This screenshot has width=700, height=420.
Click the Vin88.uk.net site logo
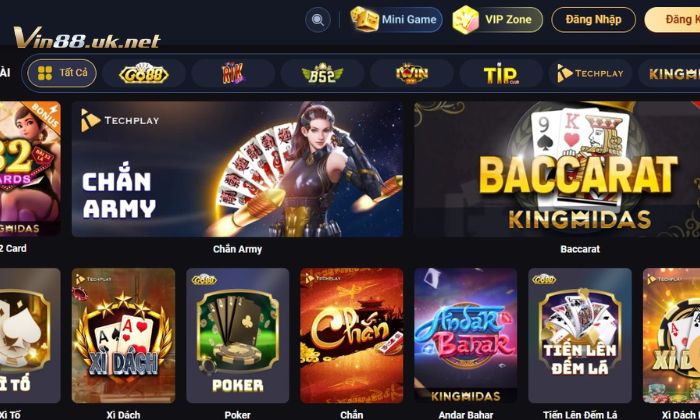[x=87, y=37]
